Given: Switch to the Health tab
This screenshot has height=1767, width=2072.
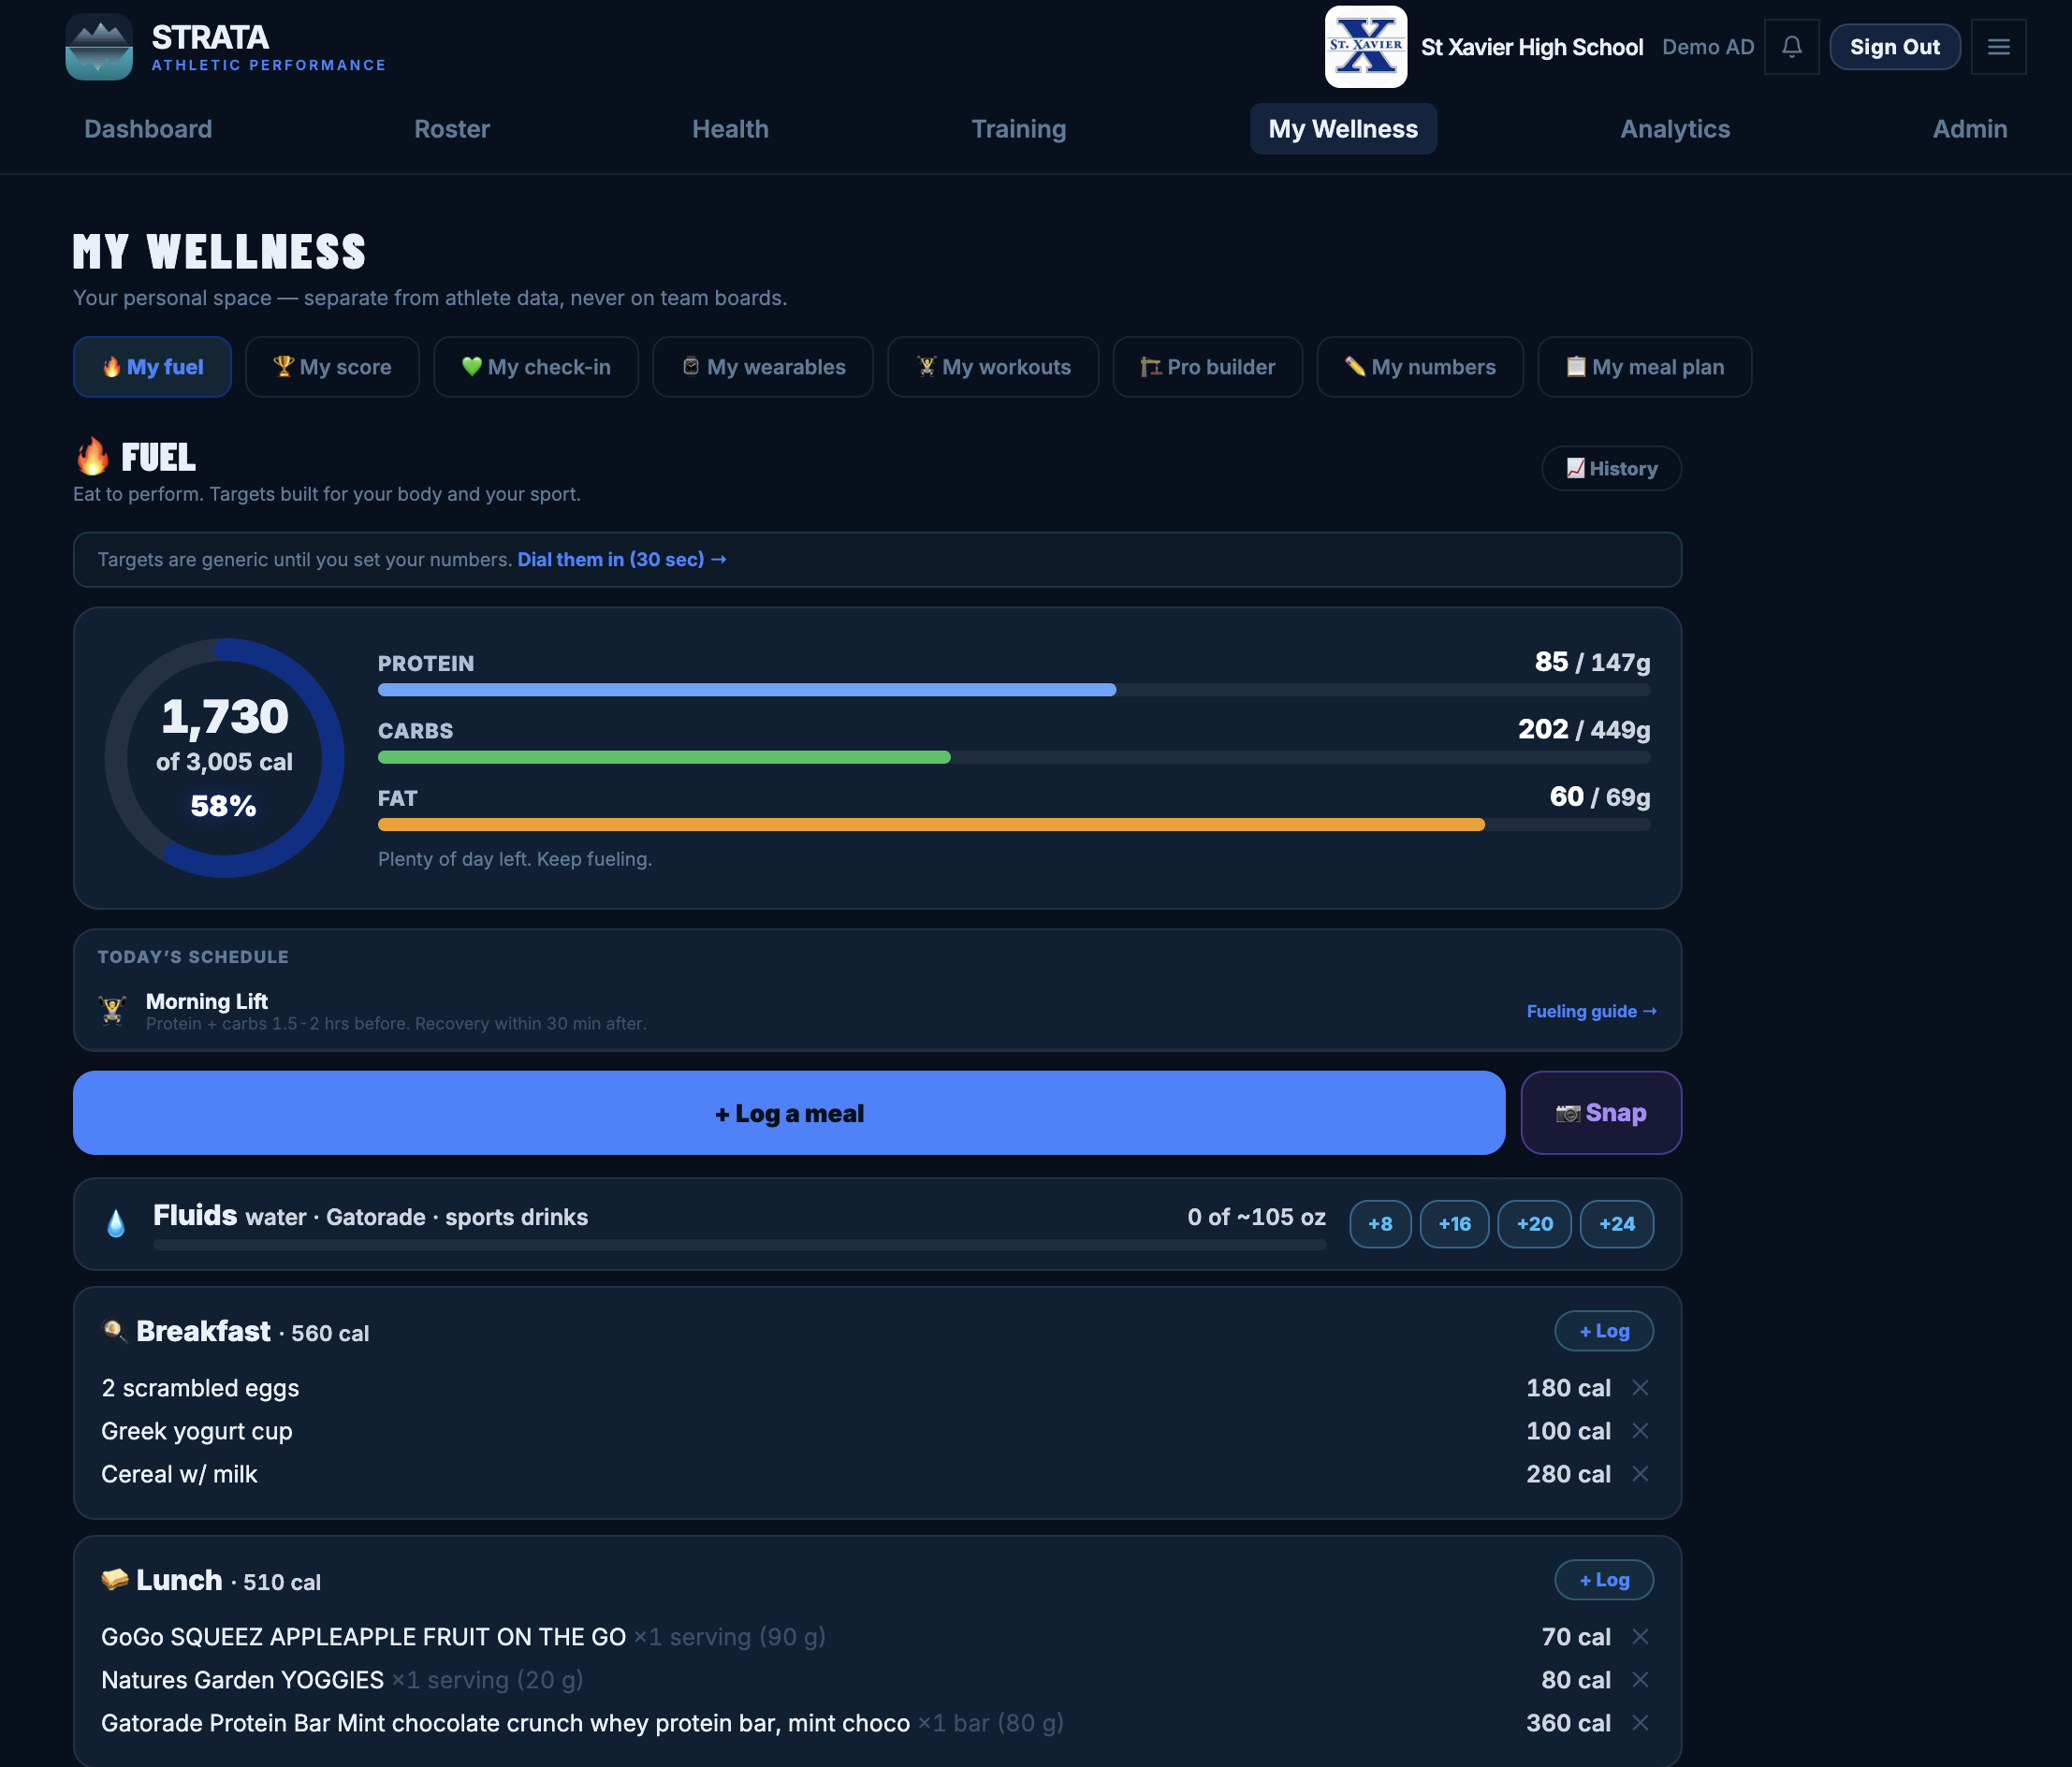Looking at the screenshot, I should (x=730, y=129).
